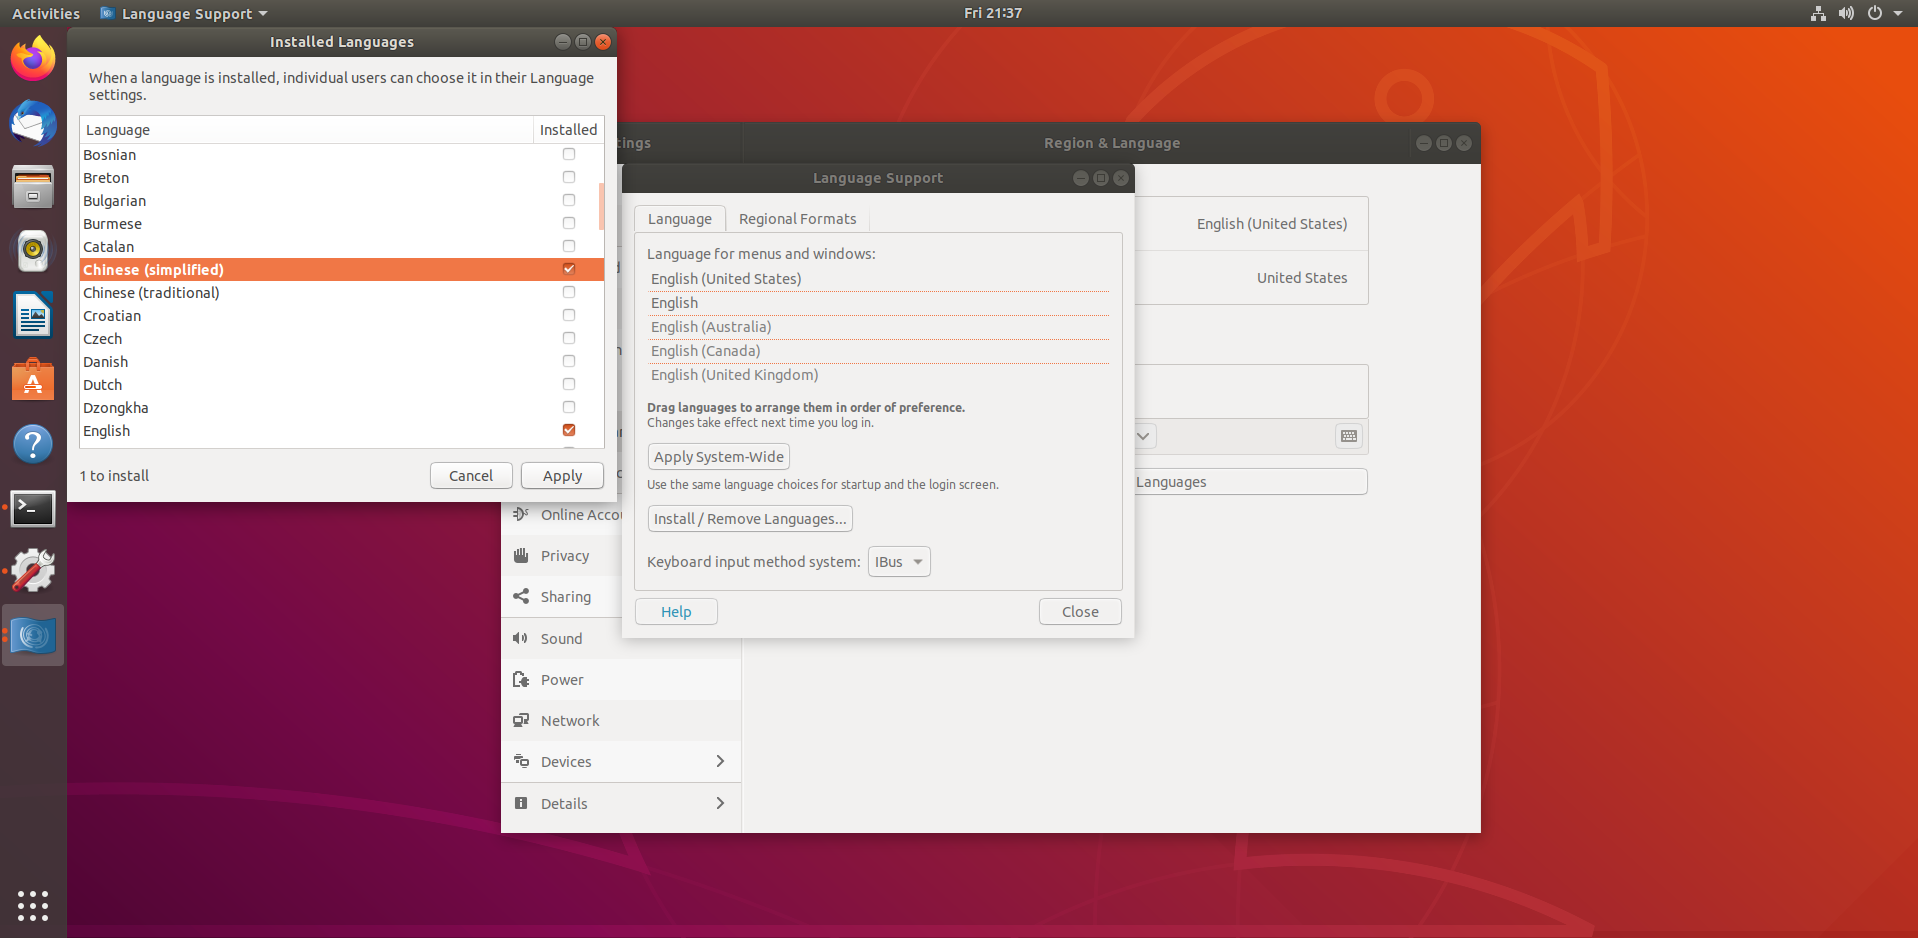Select the Dzongkha row by its name

coord(115,408)
